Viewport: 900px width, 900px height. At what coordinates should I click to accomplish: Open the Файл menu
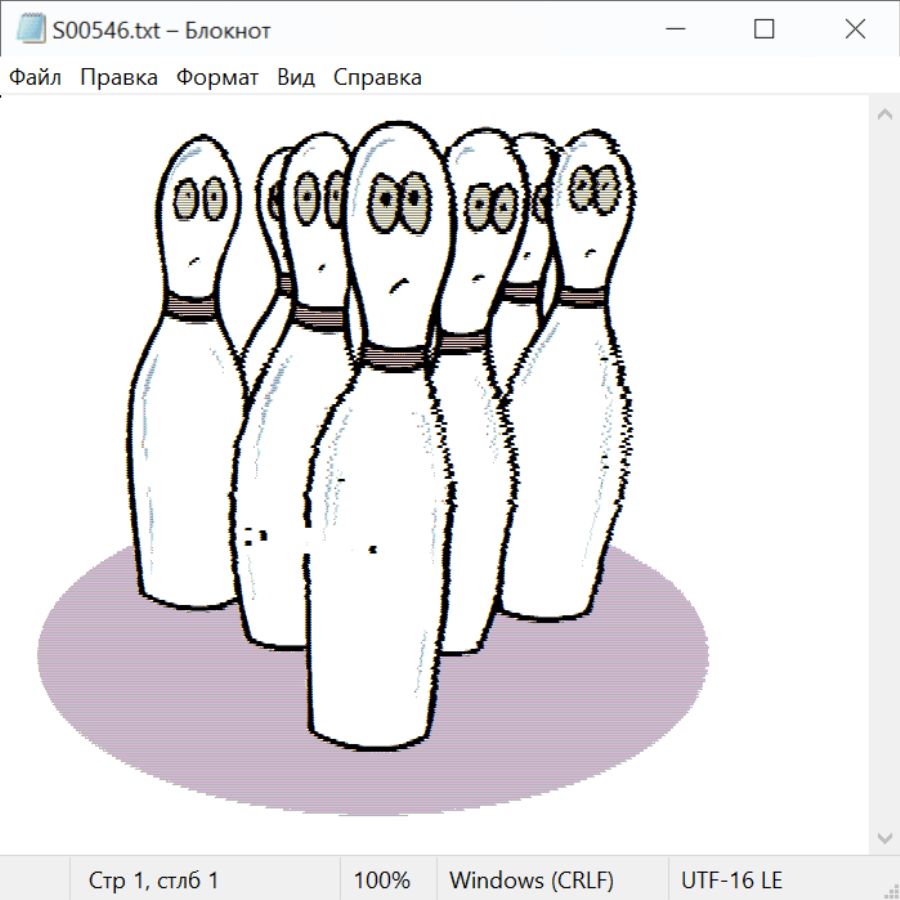coord(36,78)
